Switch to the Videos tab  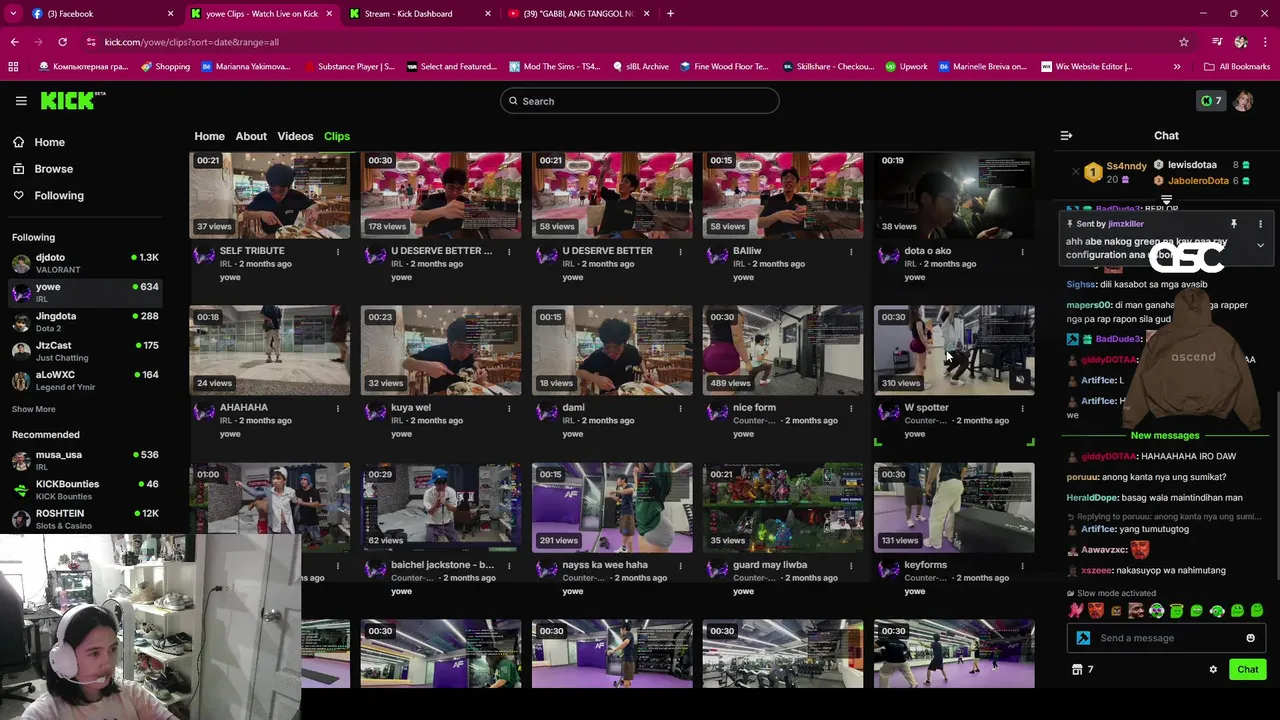pos(295,136)
